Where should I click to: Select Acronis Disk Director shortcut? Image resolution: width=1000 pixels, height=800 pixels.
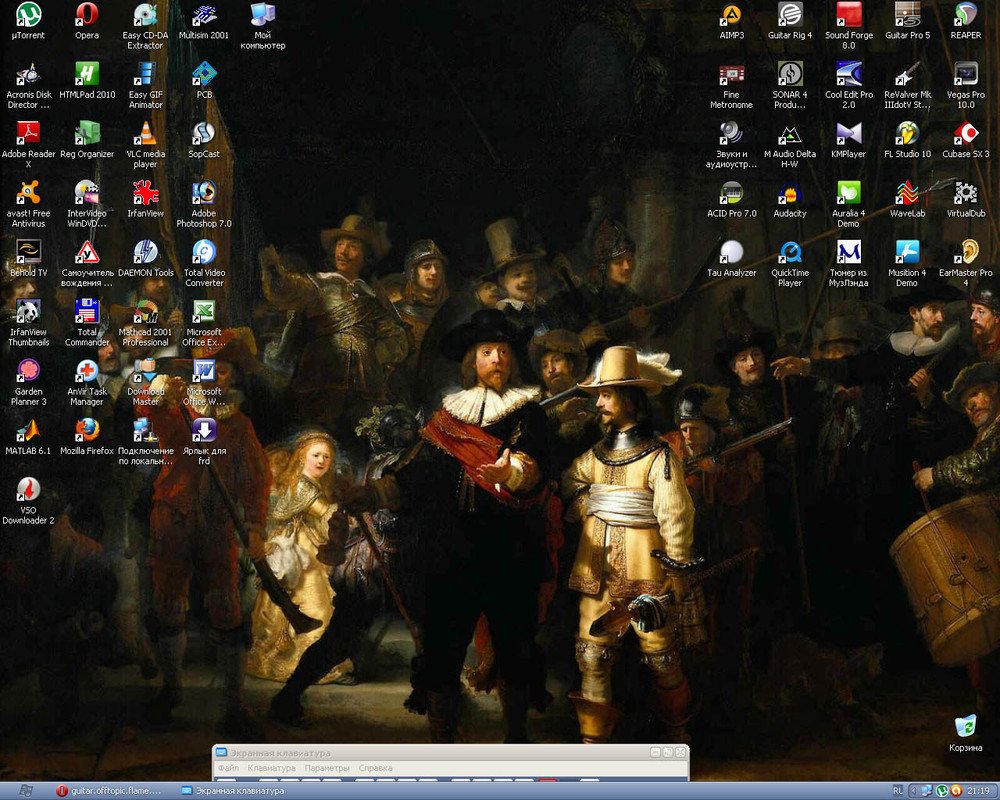click(x=28, y=85)
